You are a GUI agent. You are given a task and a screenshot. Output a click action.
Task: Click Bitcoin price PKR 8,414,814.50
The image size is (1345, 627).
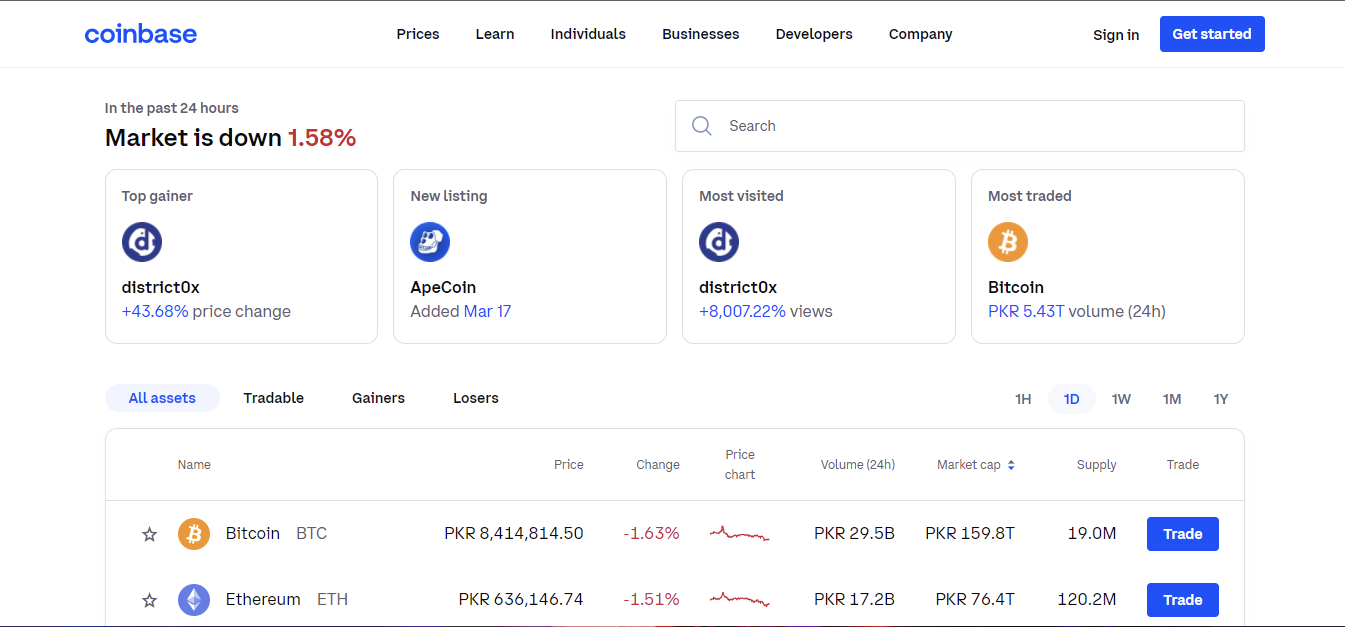click(514, 534)
